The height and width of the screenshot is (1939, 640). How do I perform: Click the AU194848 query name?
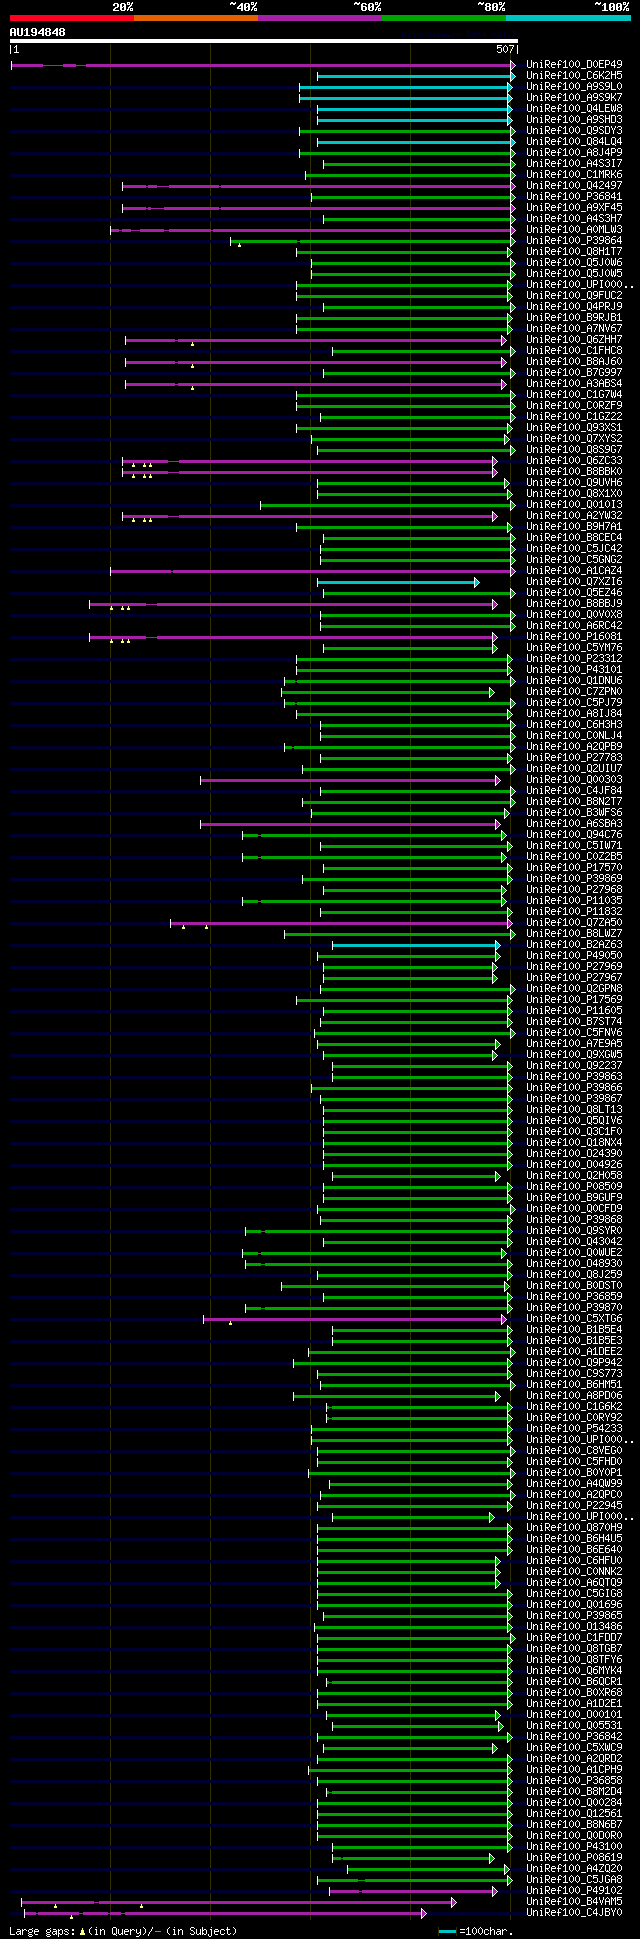[37, 32]
